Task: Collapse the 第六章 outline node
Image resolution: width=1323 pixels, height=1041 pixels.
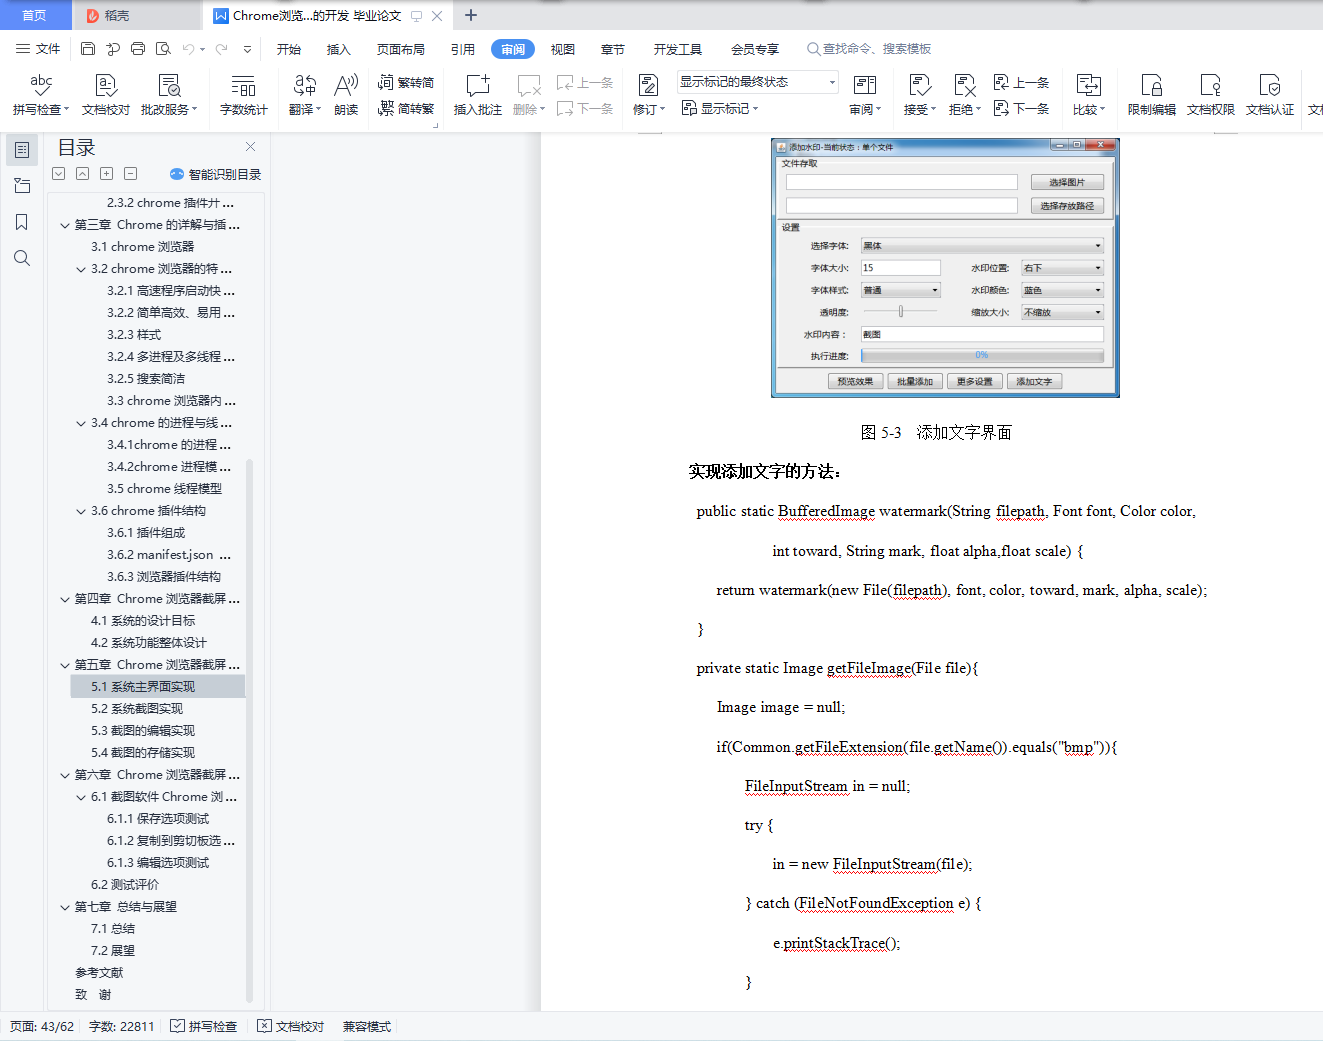Action: coord(65,775)
